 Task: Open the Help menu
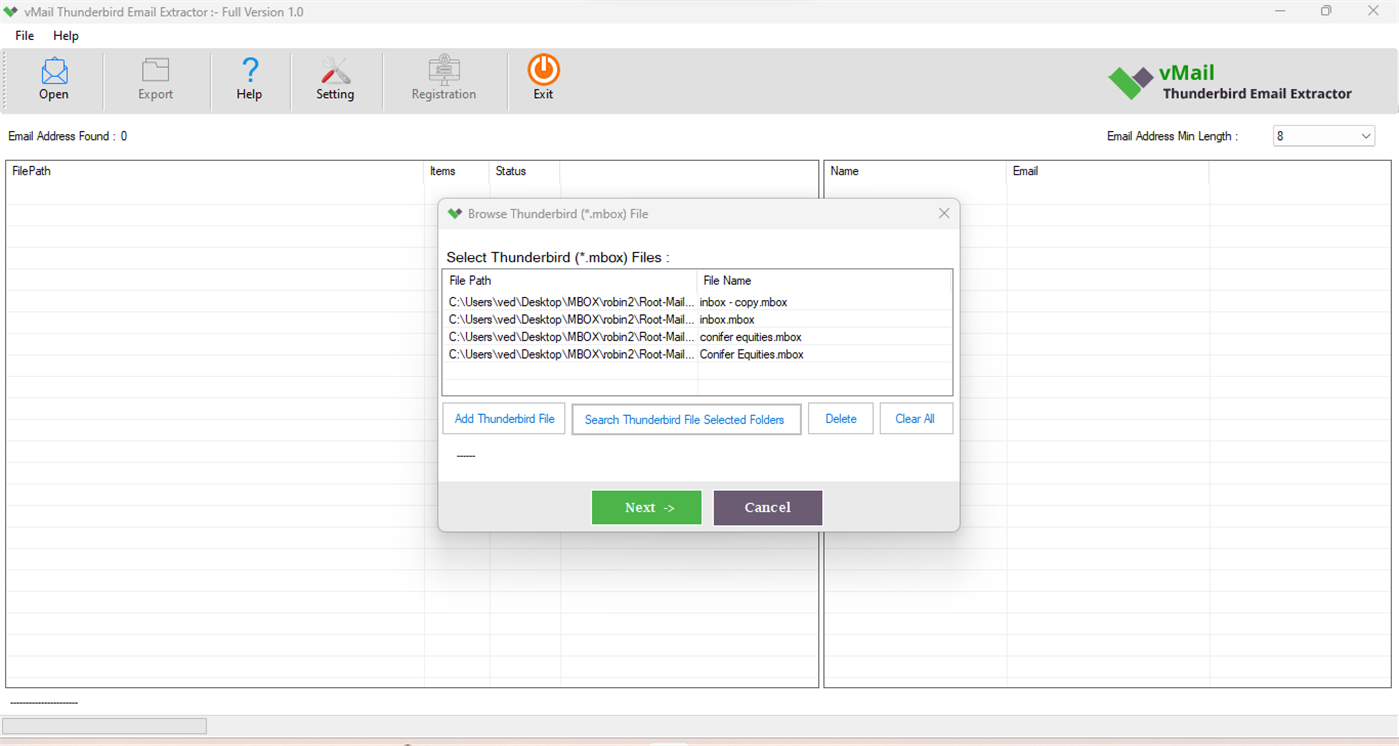click(x=66, y=35)
